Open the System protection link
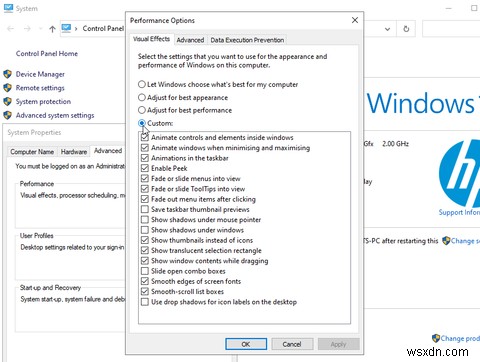Image resolution: width=480 pixels, height=362 pixels. click(x=43, y=101)
